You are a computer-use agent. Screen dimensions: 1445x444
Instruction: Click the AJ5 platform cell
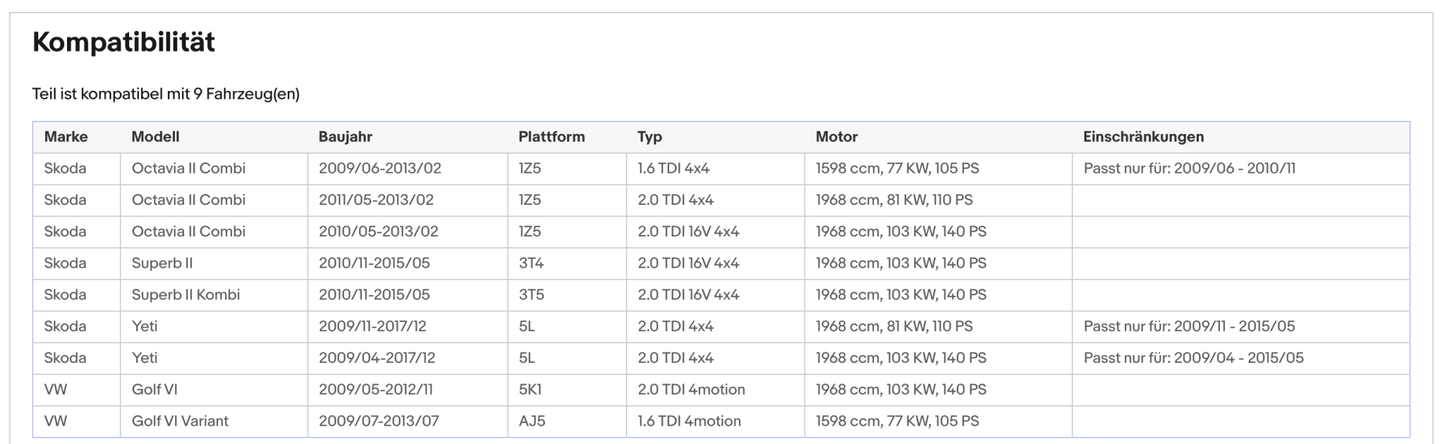(532, 421)
